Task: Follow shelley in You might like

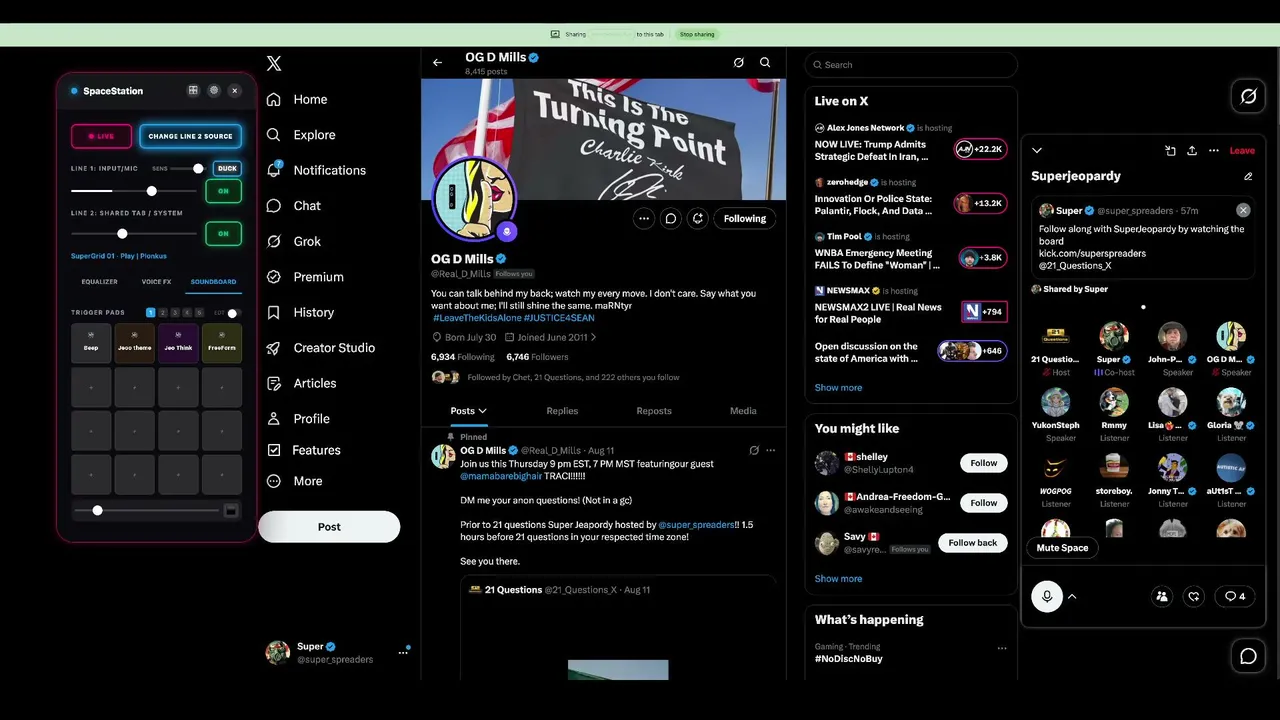Action: tap(984, 463)
